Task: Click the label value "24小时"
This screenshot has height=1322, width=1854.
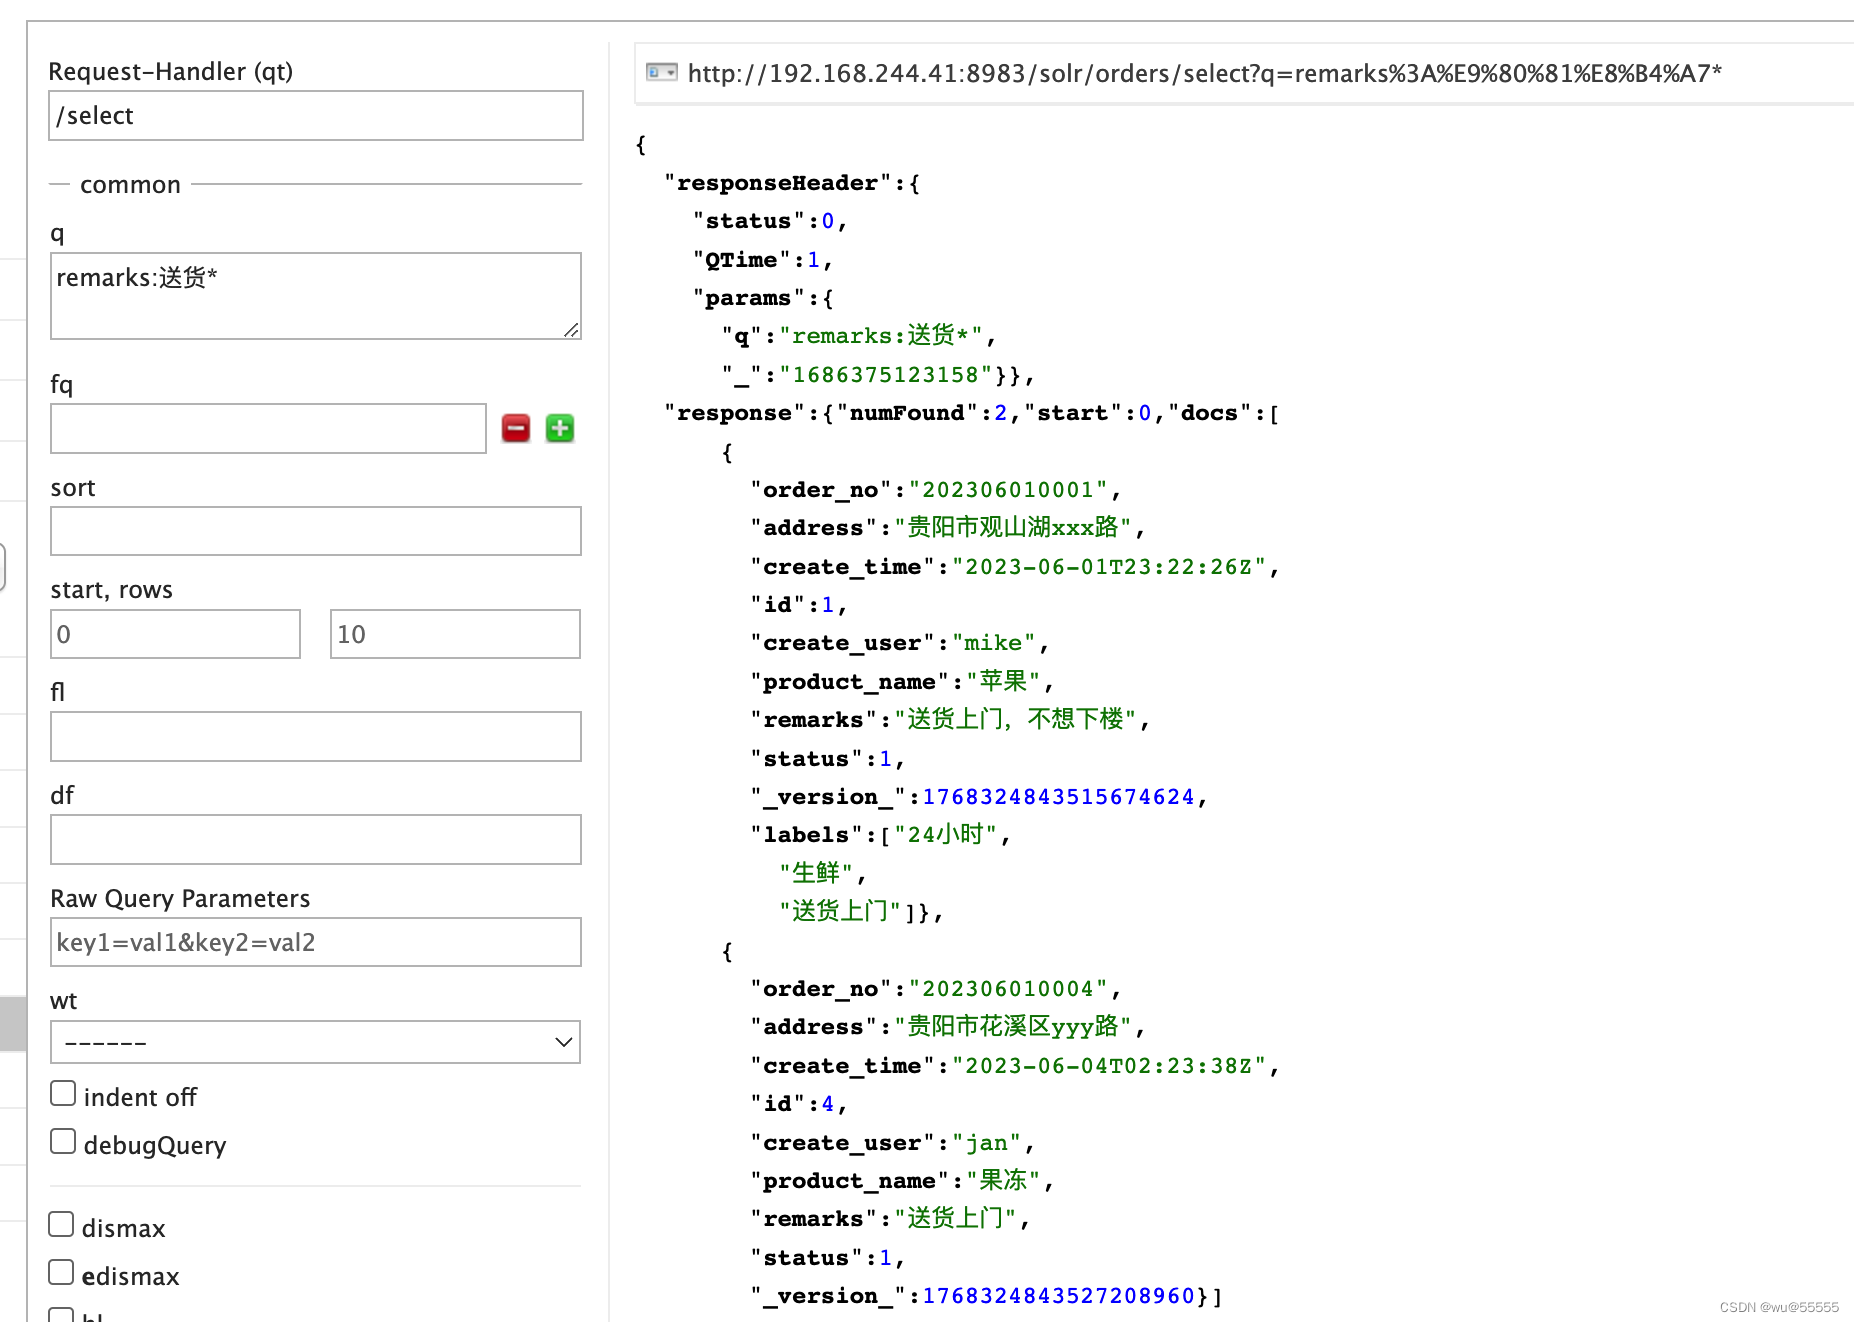Action: point(945,834)
